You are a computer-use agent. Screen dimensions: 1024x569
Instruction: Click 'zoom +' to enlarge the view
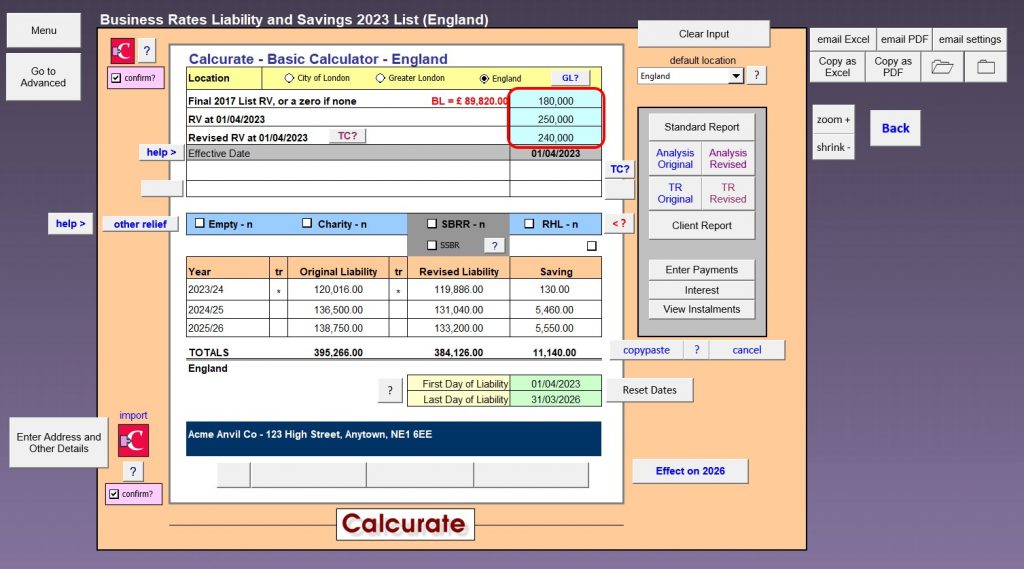[833, 120]
